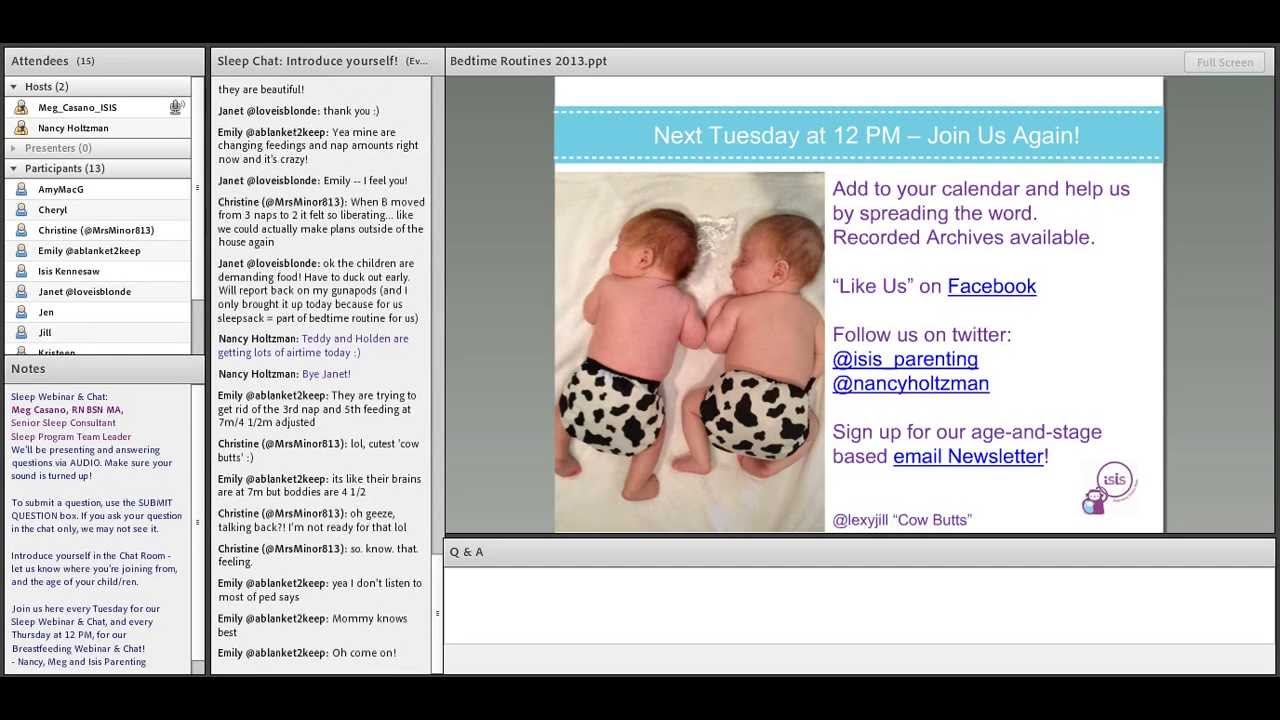This screenshot has width=1280, height=720.
Task: Click Nancy Holtzman's message "Bye Janet!"
Action: (x=326, y=374)
